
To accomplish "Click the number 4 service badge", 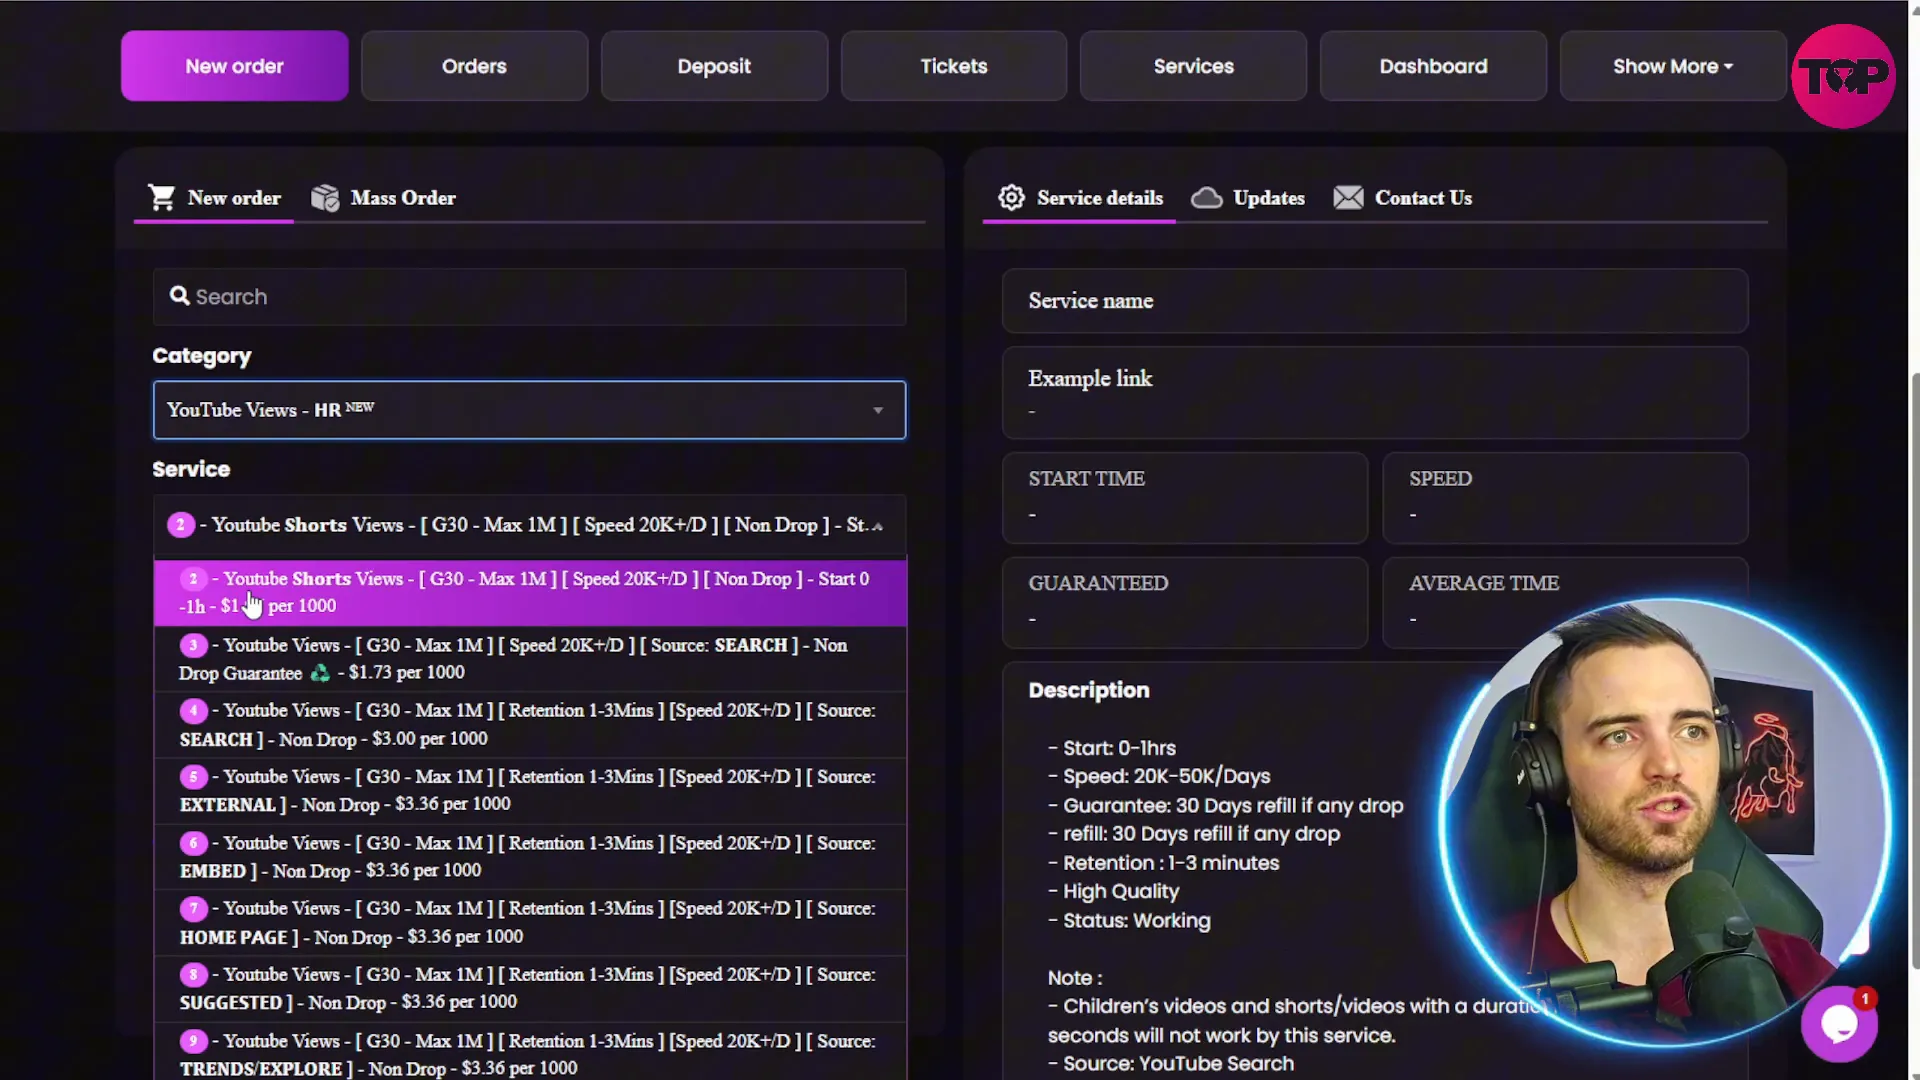I will coord(193,711).
